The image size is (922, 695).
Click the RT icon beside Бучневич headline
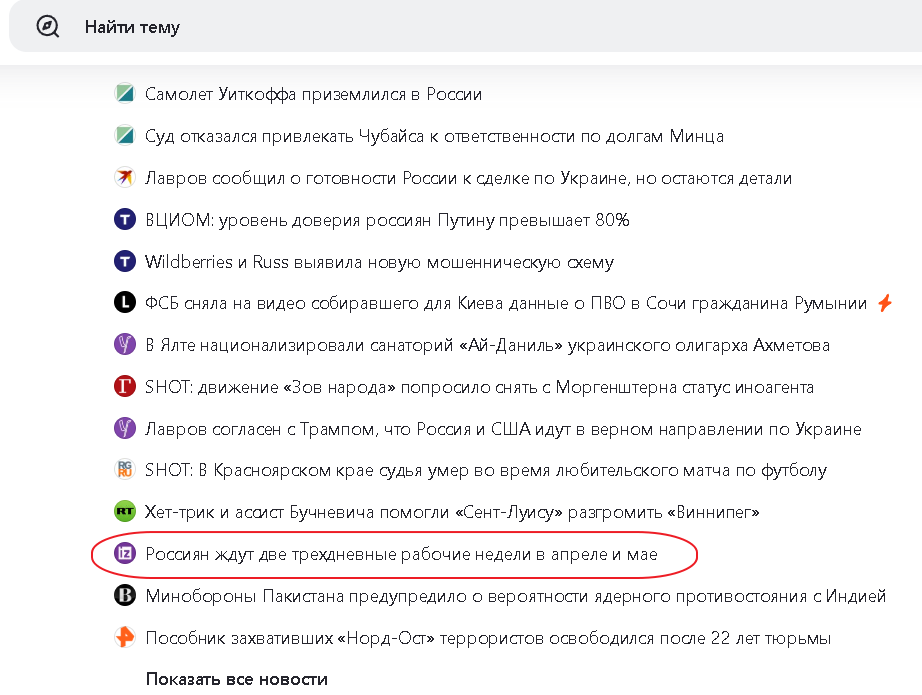[x=124, y=512]
